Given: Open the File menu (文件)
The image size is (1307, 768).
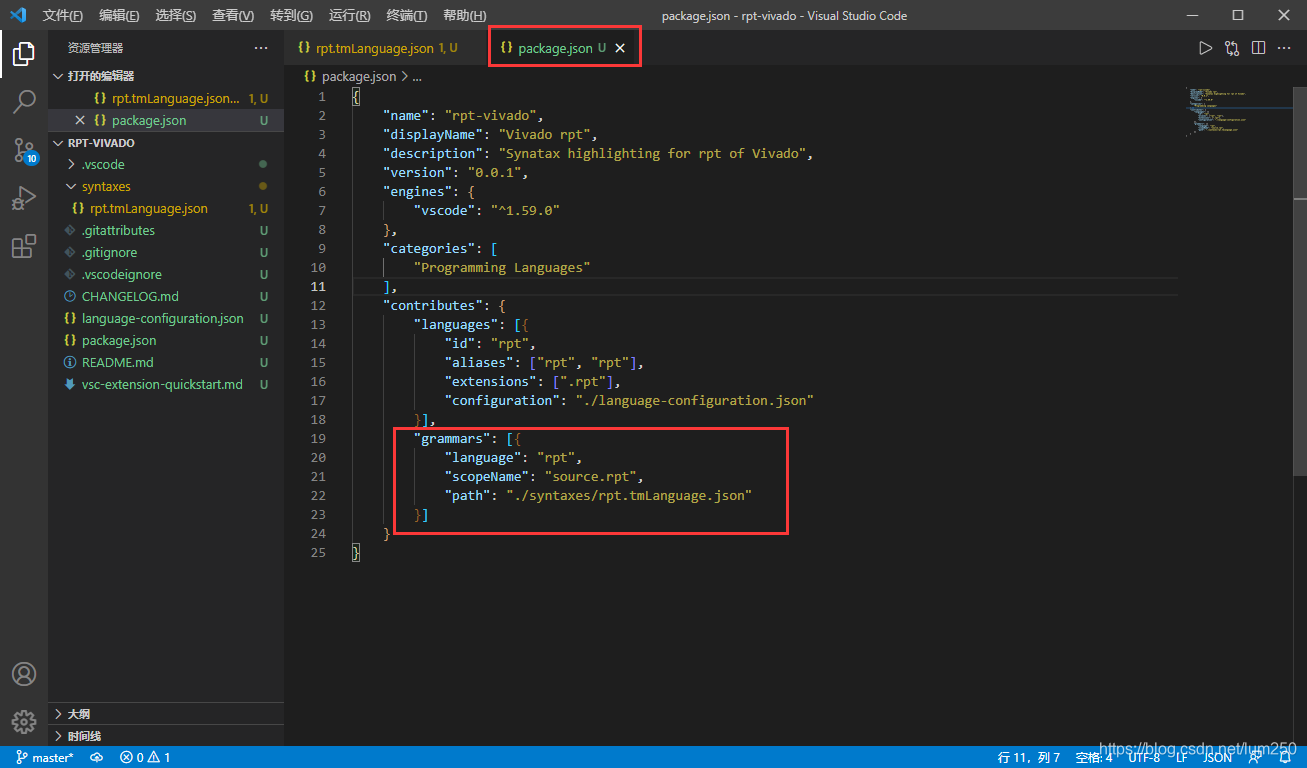Looking at the screenshot, I should (x=63, y=16).
